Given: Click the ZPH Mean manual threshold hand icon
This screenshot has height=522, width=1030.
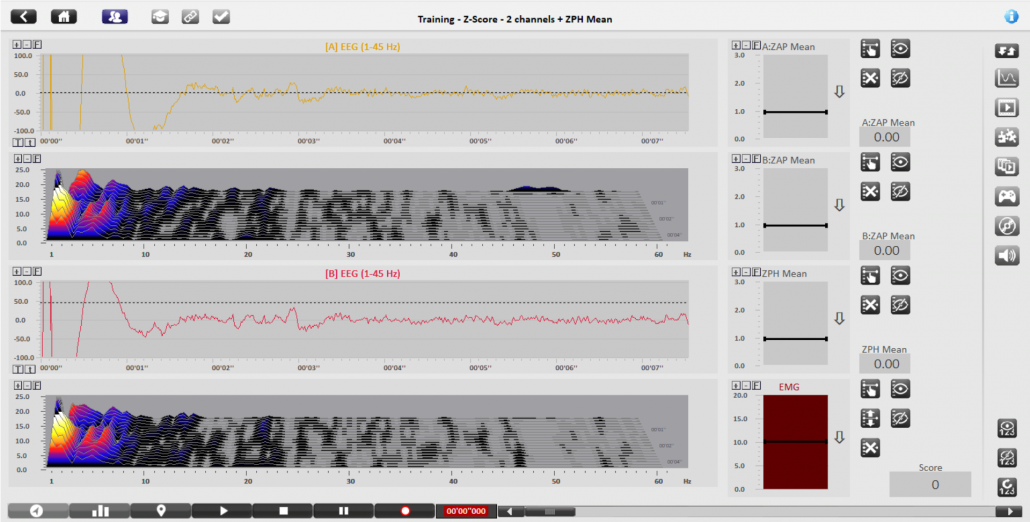Looking at the screenshot, I should (870, 276).
